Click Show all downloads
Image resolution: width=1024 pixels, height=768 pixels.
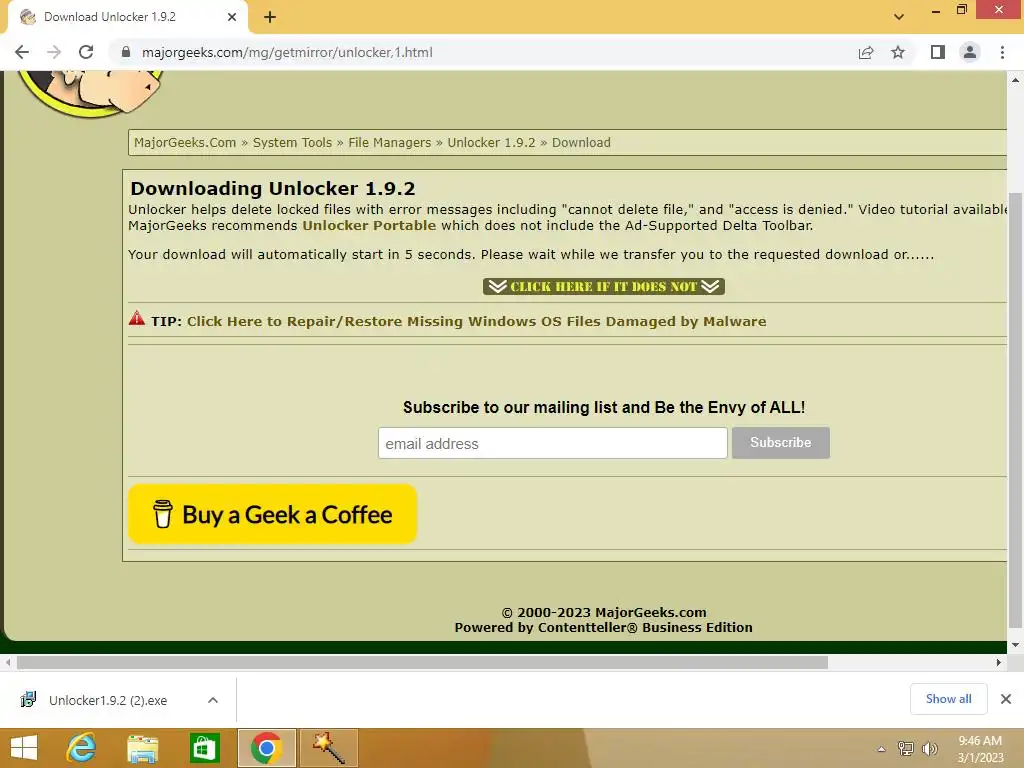[948, 699]
